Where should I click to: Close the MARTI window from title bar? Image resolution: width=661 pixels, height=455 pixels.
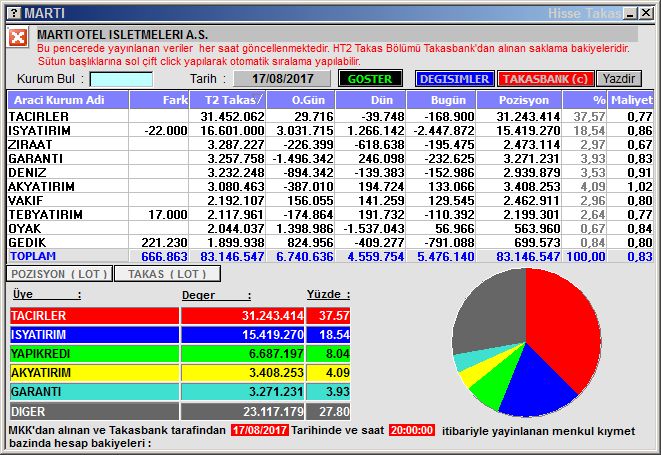pos(646,13)
